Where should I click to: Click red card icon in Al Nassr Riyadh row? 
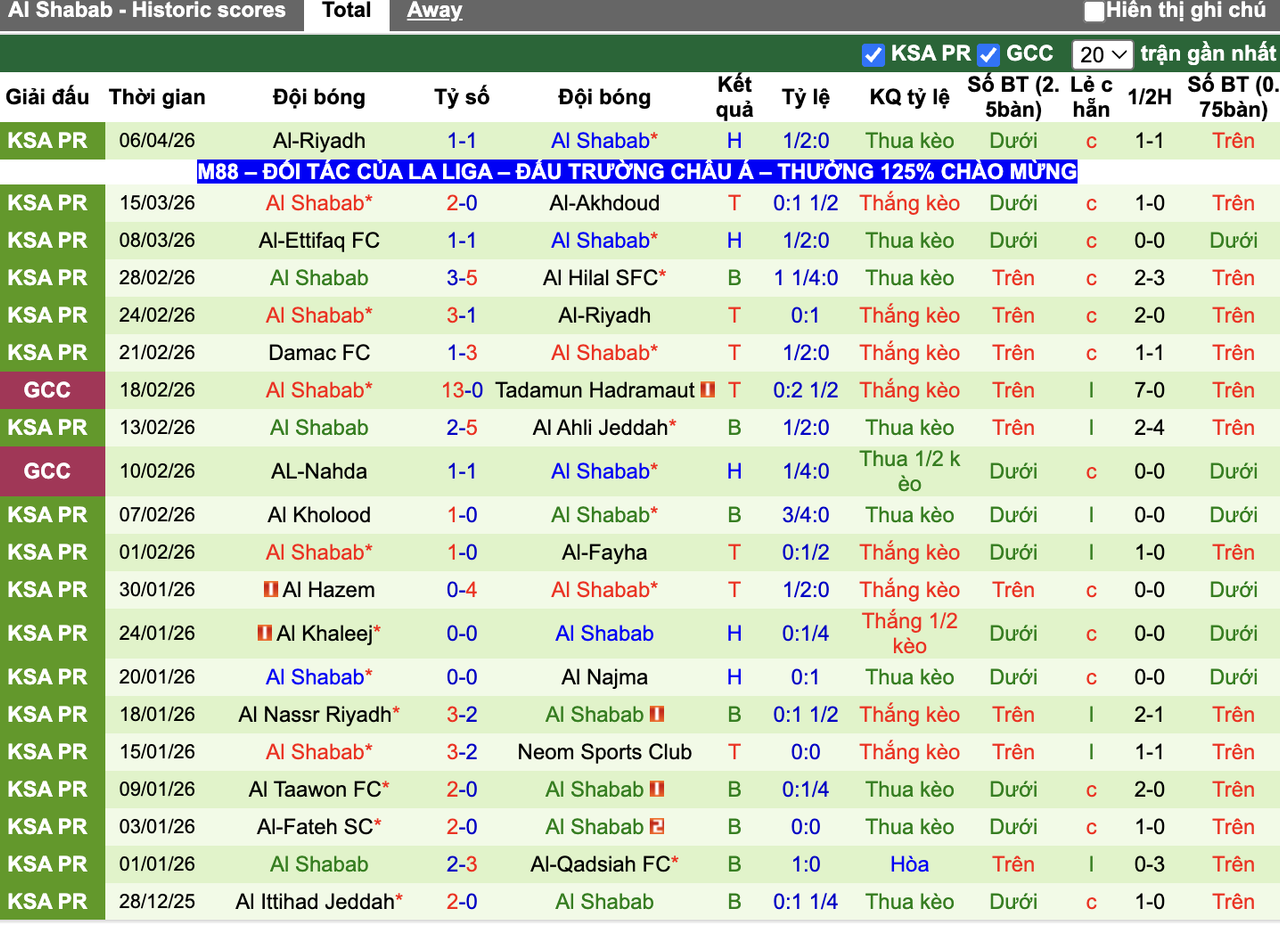click(657, 715)
